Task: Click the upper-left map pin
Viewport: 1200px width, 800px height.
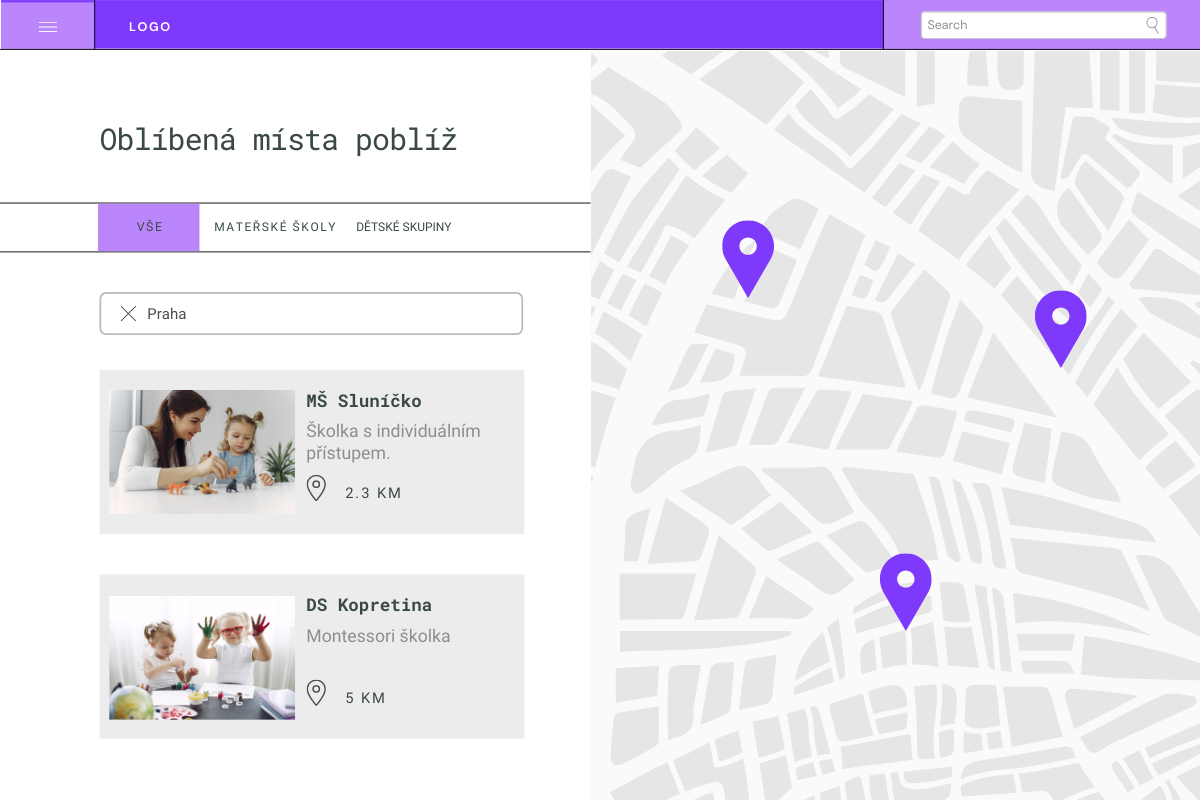Action: 748,251
